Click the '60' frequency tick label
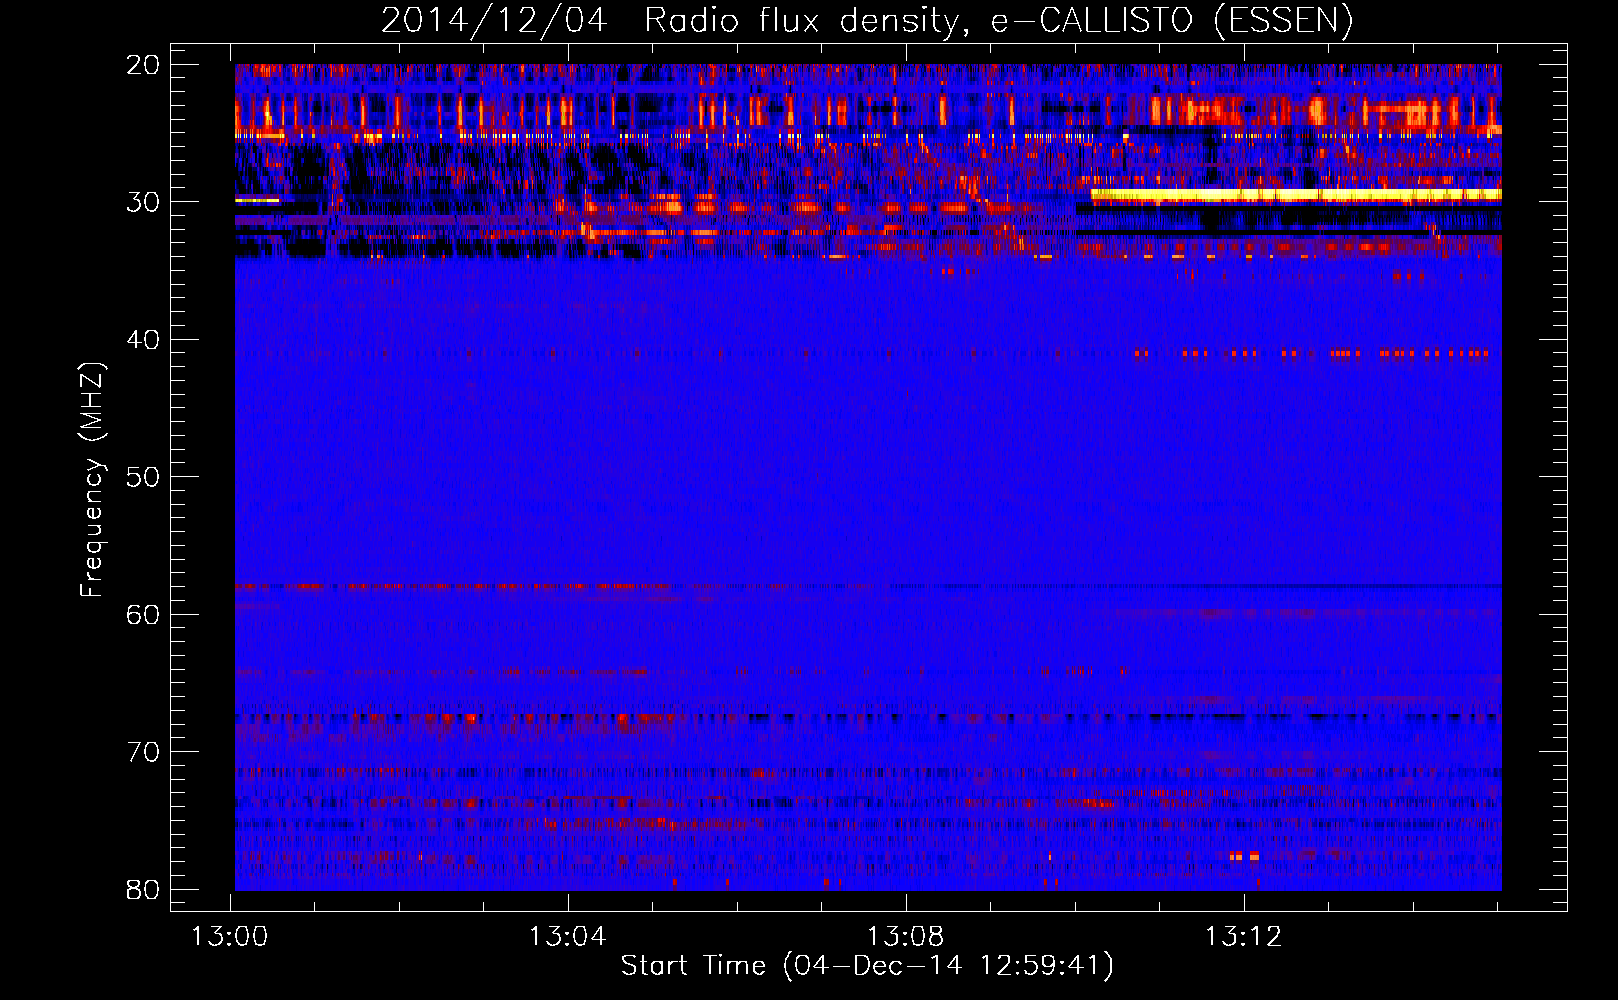The width and height of the screenshot is (1618, 1000). 144,614
